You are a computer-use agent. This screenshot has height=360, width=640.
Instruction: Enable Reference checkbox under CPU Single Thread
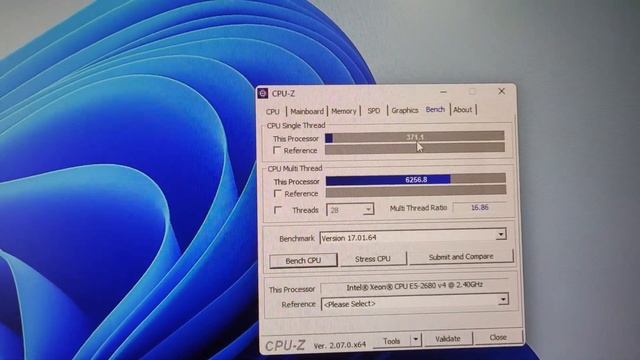277,150
